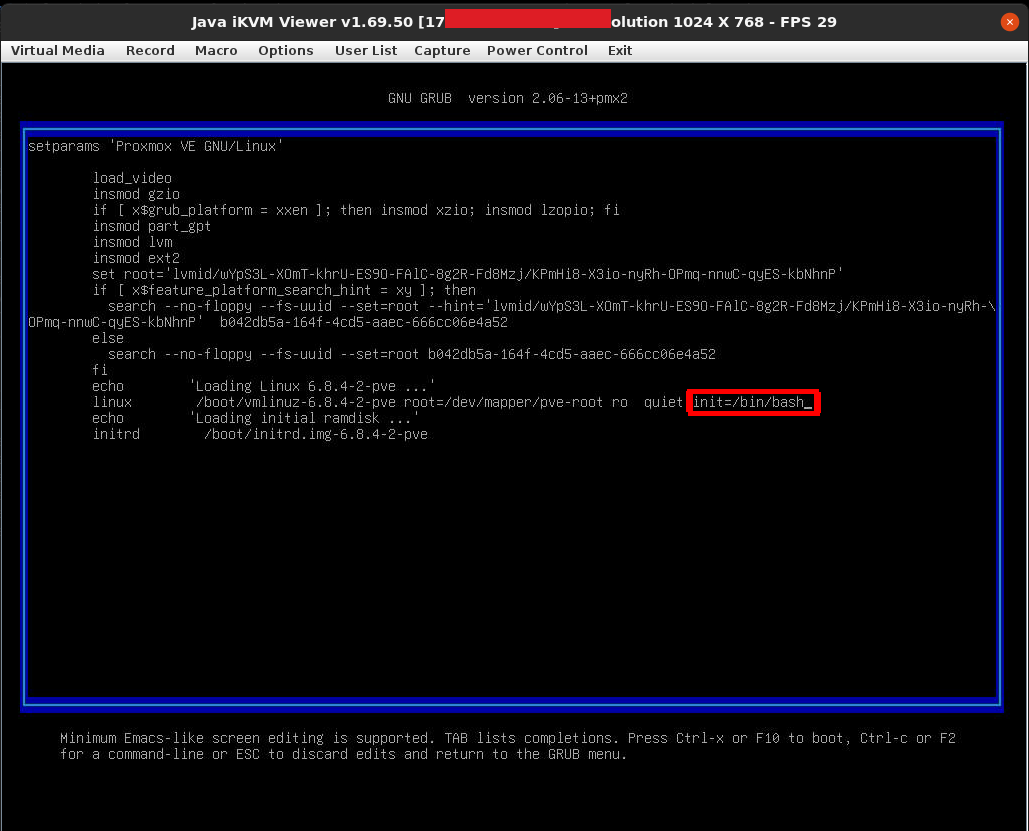Open the Virtual Media menu
The height and width of the screenshot is (831, 1029).
point(58,51)
